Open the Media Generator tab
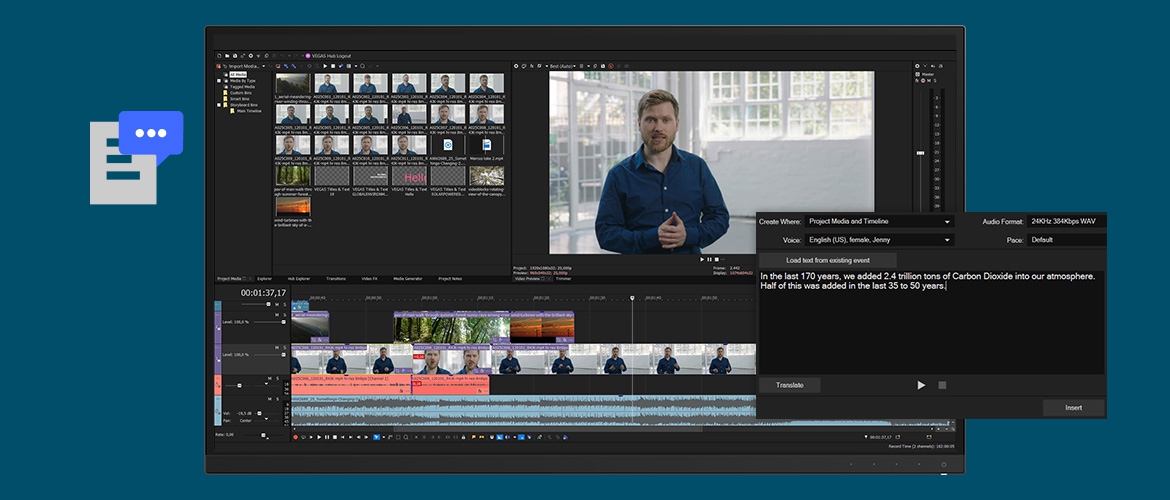 point(407,278)
